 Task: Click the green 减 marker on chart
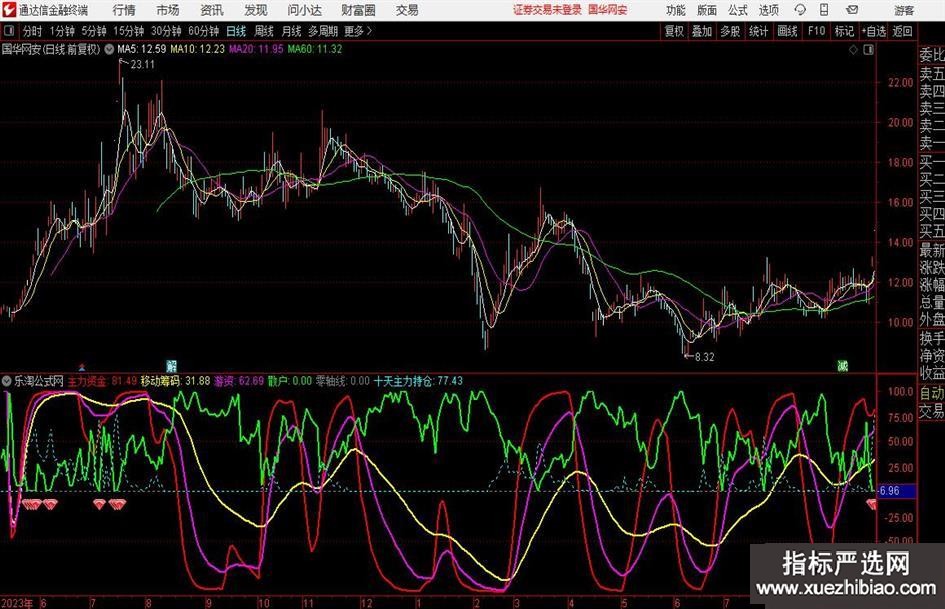[843, 365]
